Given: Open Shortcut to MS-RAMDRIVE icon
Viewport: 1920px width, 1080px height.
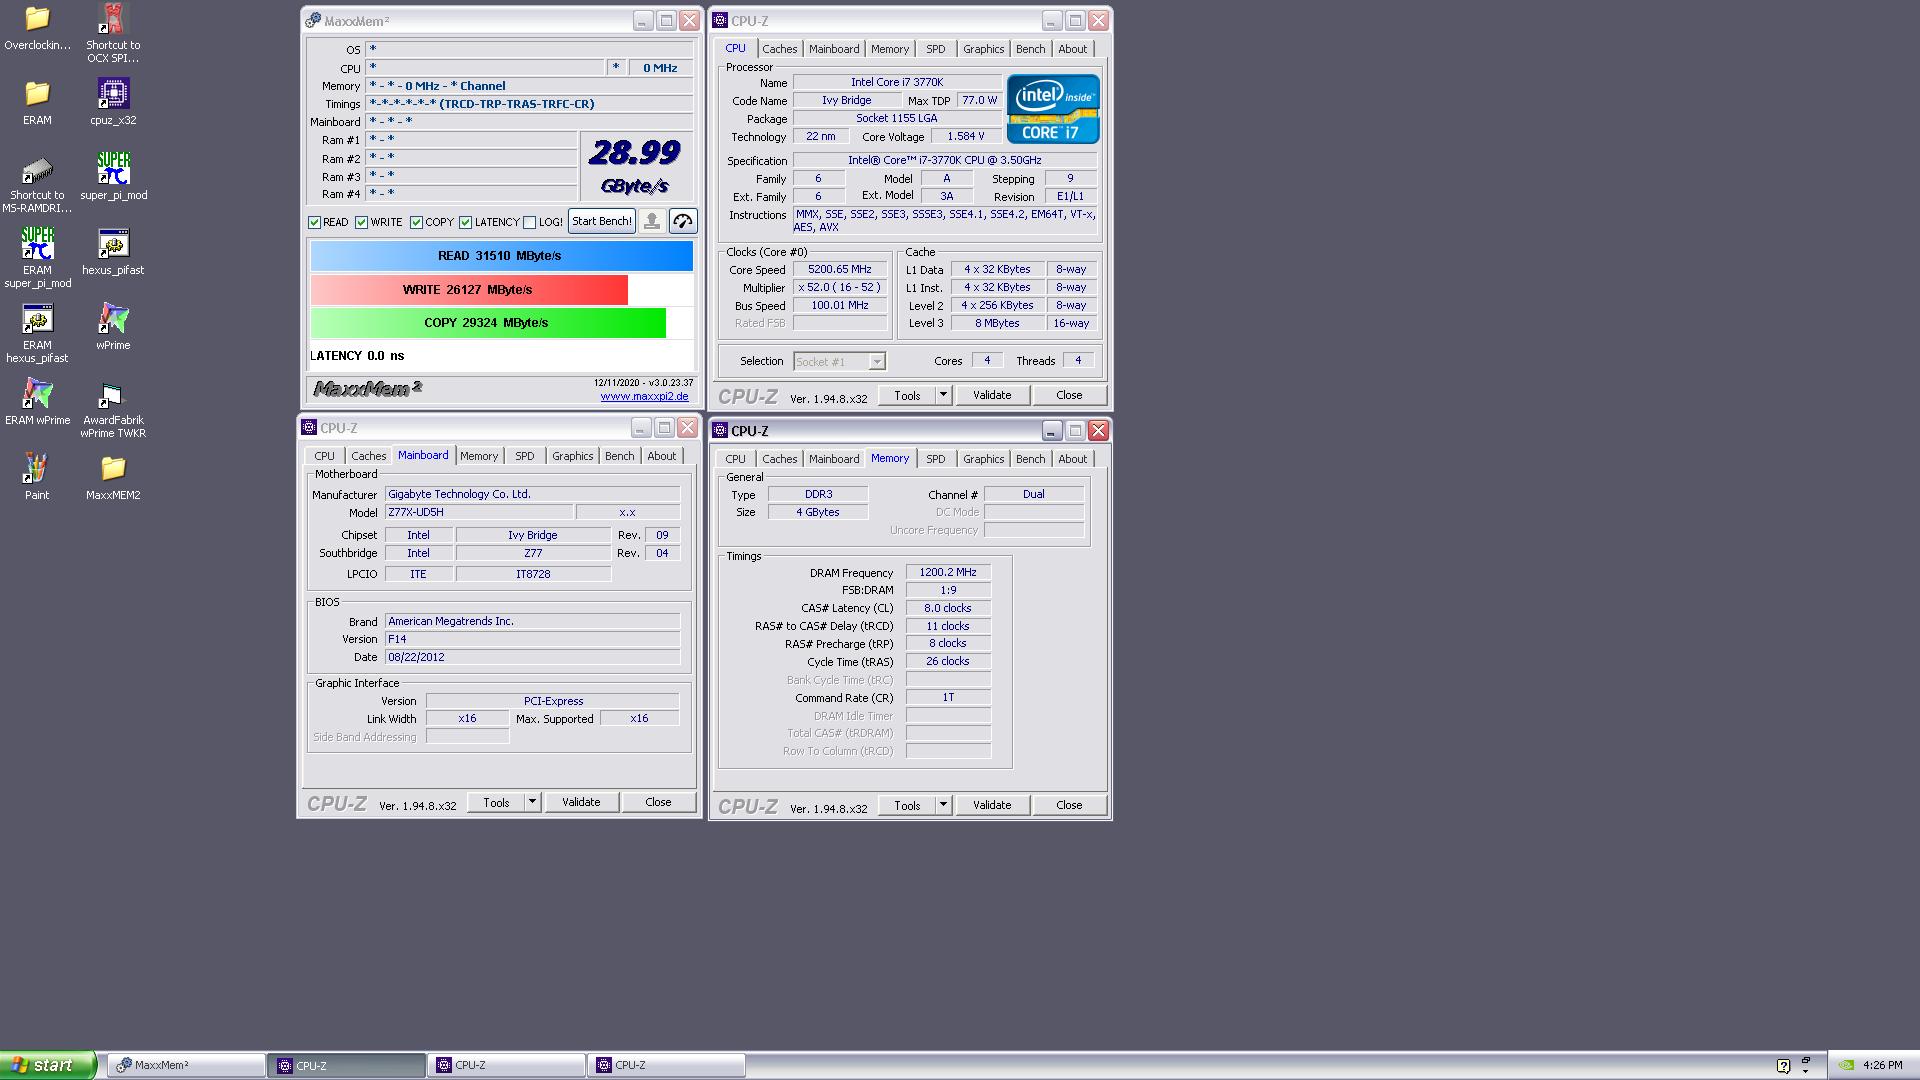Looking at the screenshot, I should pyautogui.click(x=37, y=184).
